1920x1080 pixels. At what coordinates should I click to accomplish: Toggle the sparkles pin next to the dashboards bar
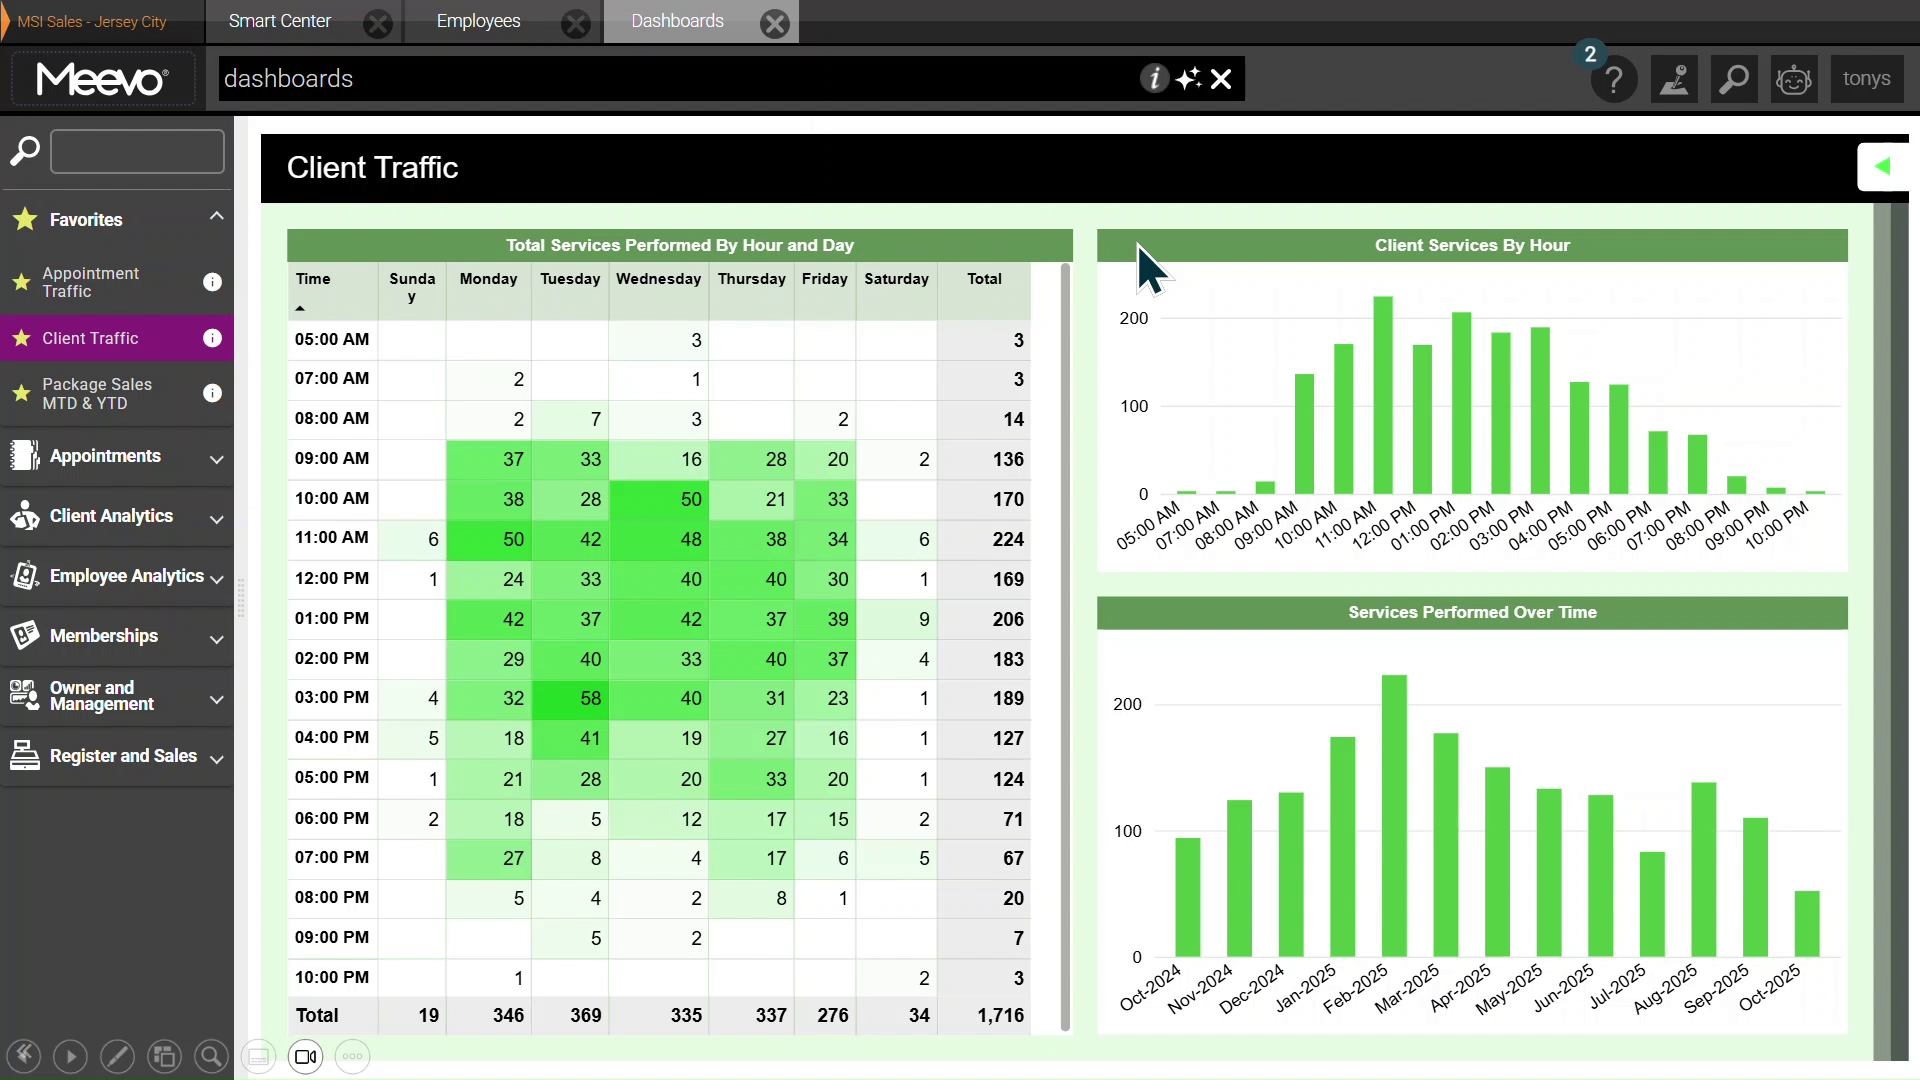1188,78
